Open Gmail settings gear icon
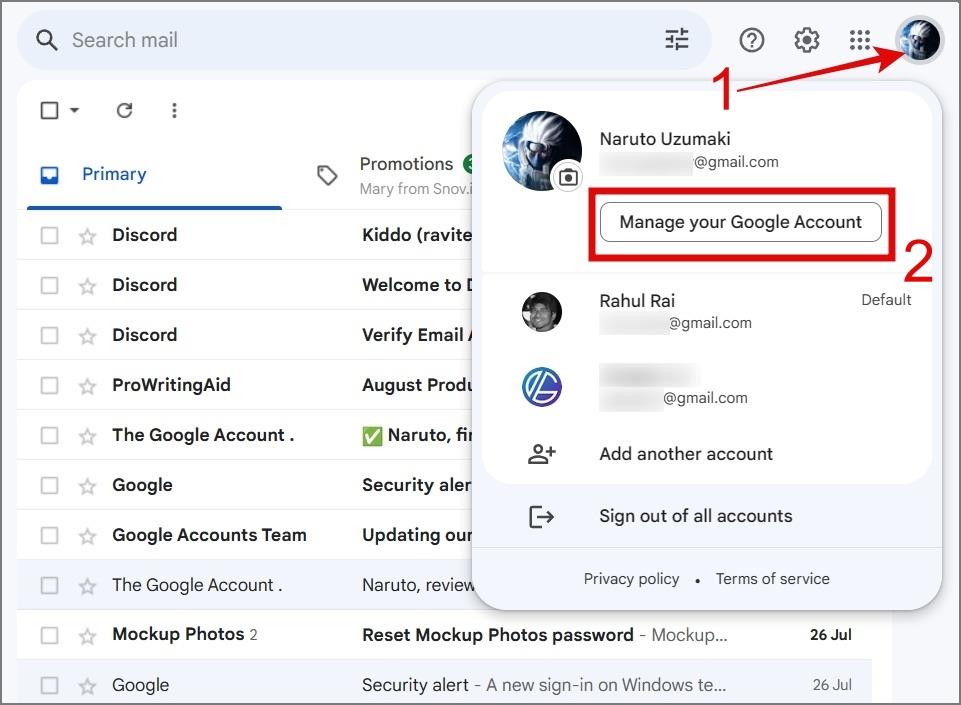The width and height of the screenshot is (961, 705). [x=807, y=40]
